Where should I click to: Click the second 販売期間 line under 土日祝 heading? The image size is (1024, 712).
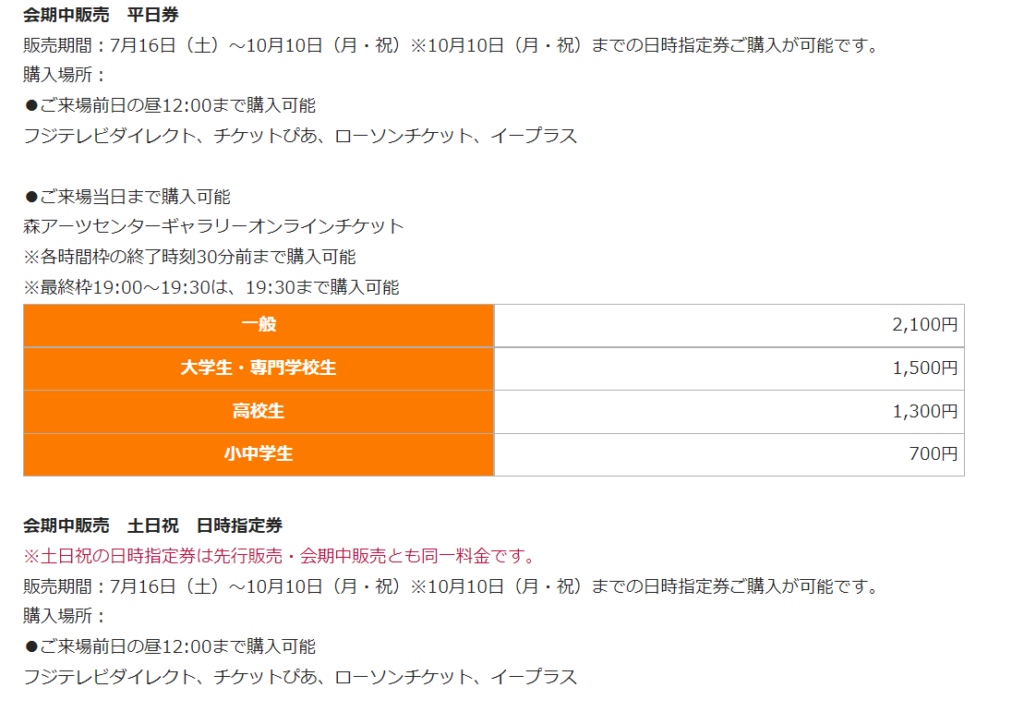[x=451, y=587]
